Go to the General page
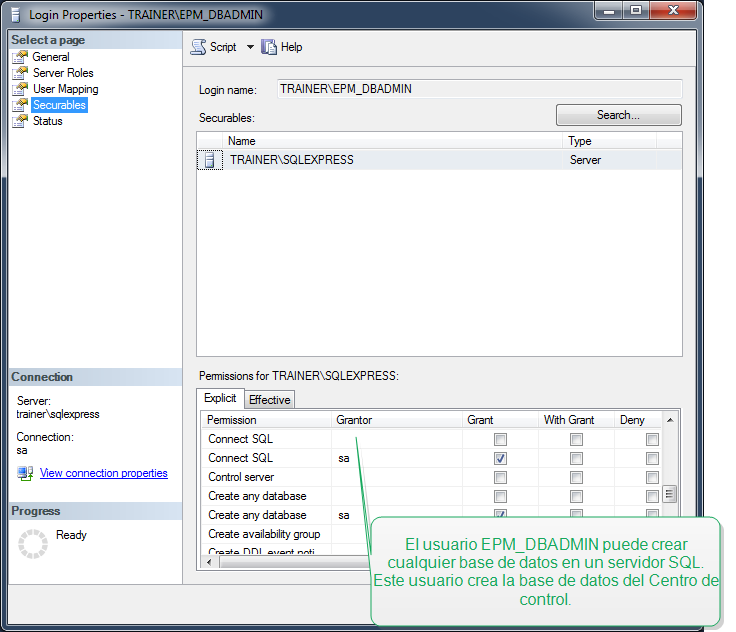736x632 pixels. 51,57
